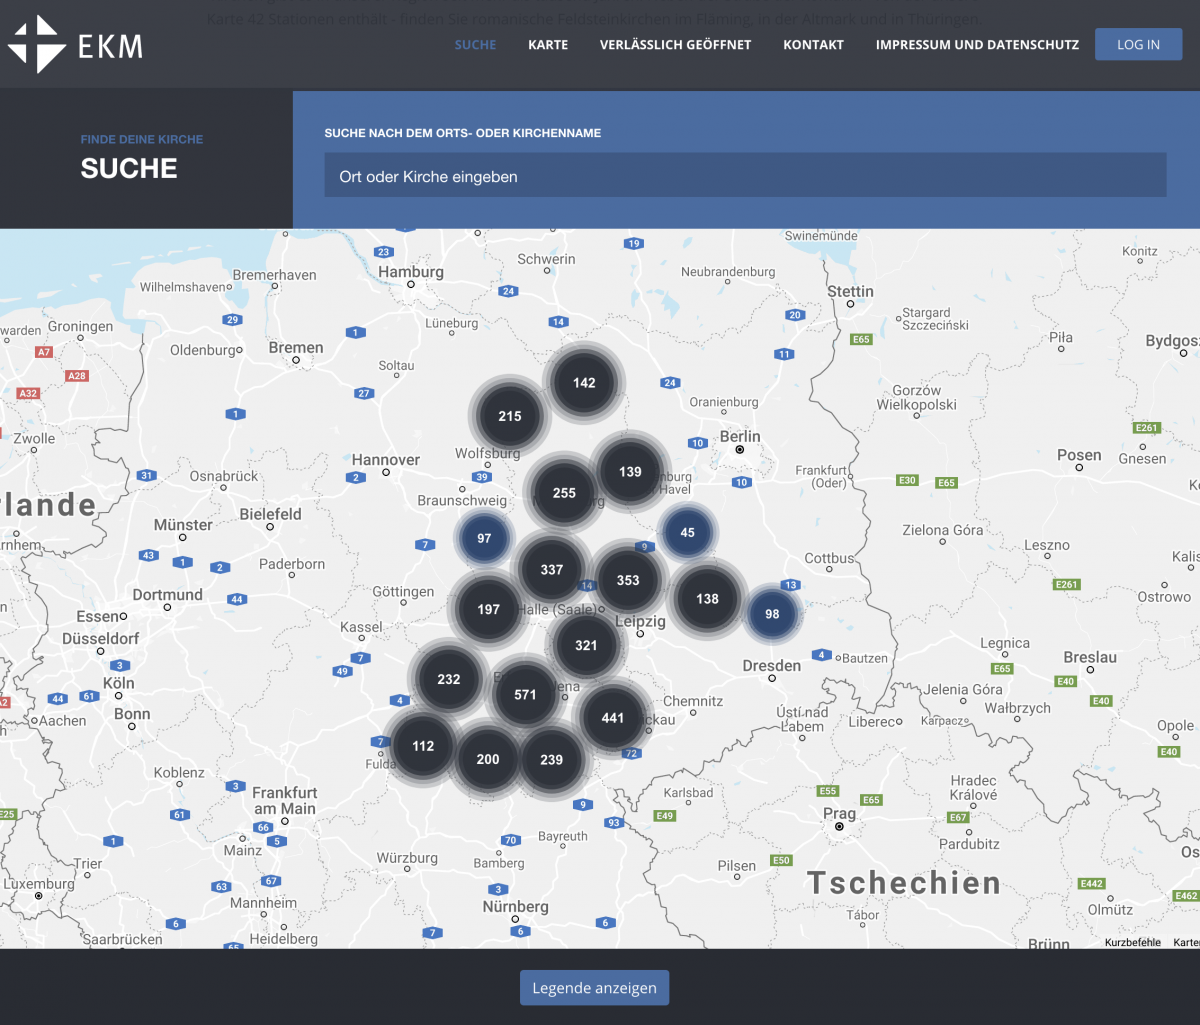
Task: Click the blue cluster marker 98
Action: point(772,613)
